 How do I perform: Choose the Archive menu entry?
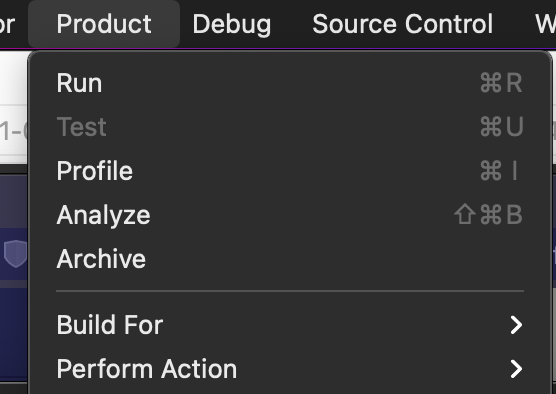pyautogui.click(x=290, y=259)
